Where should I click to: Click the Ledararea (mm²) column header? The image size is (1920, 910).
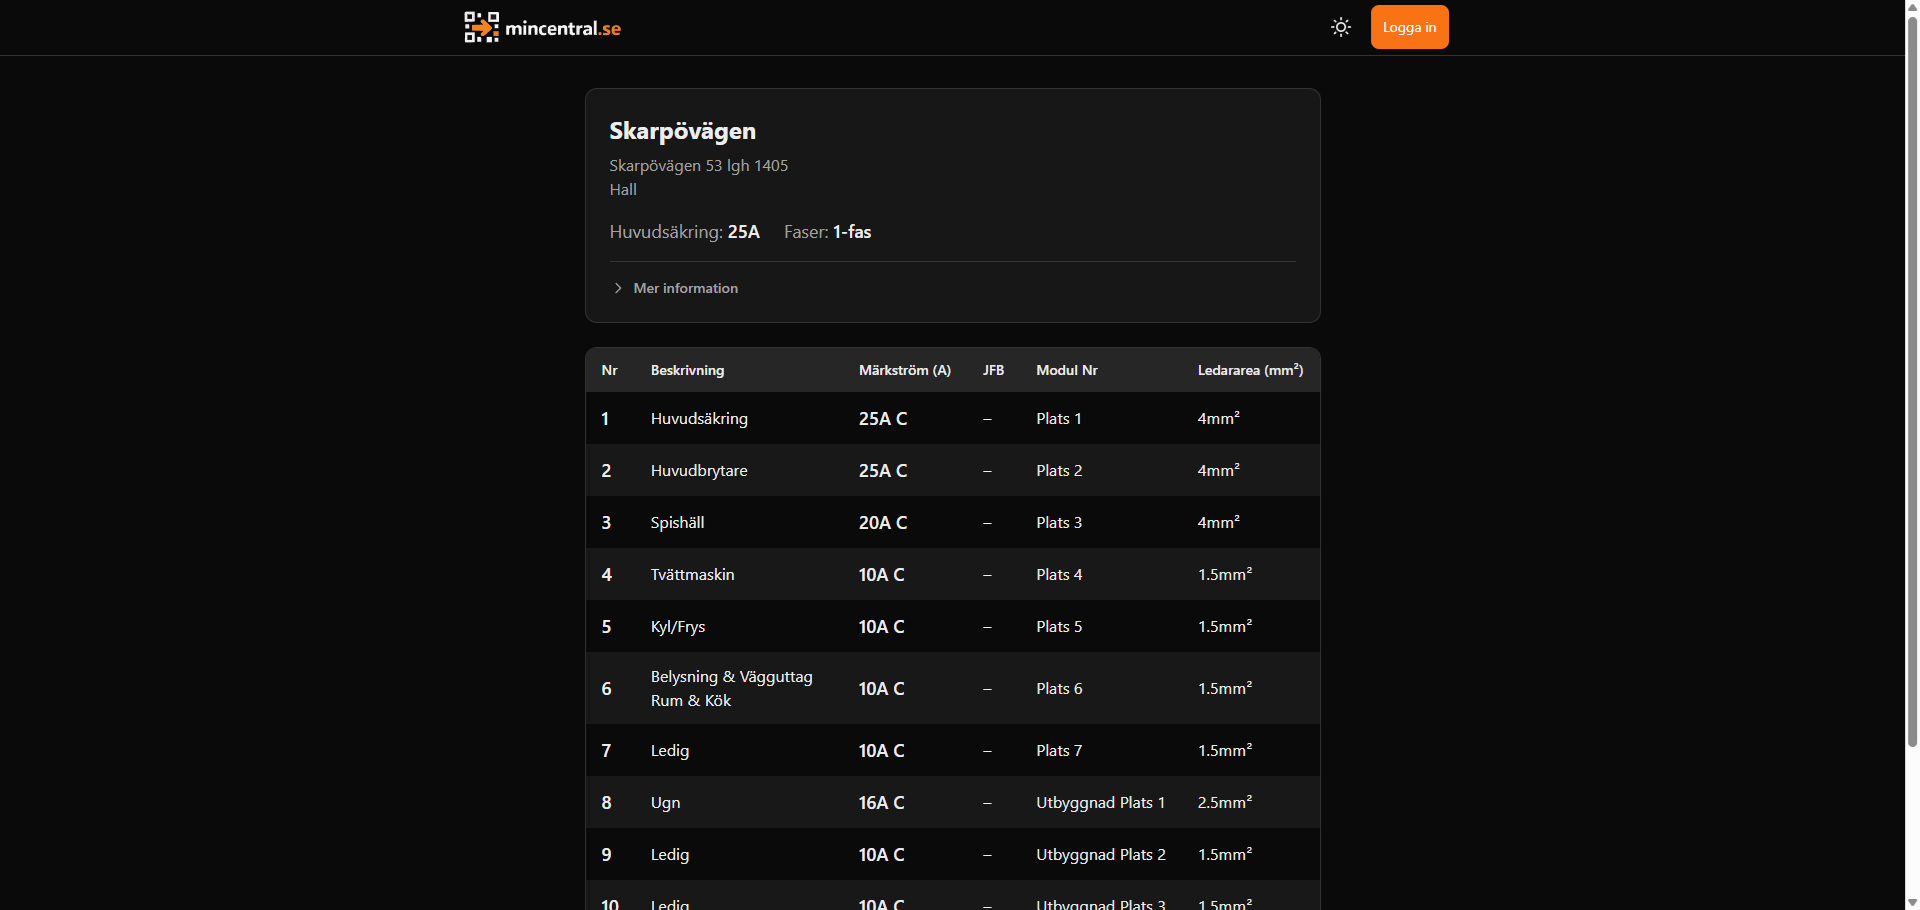(1250, 370)
